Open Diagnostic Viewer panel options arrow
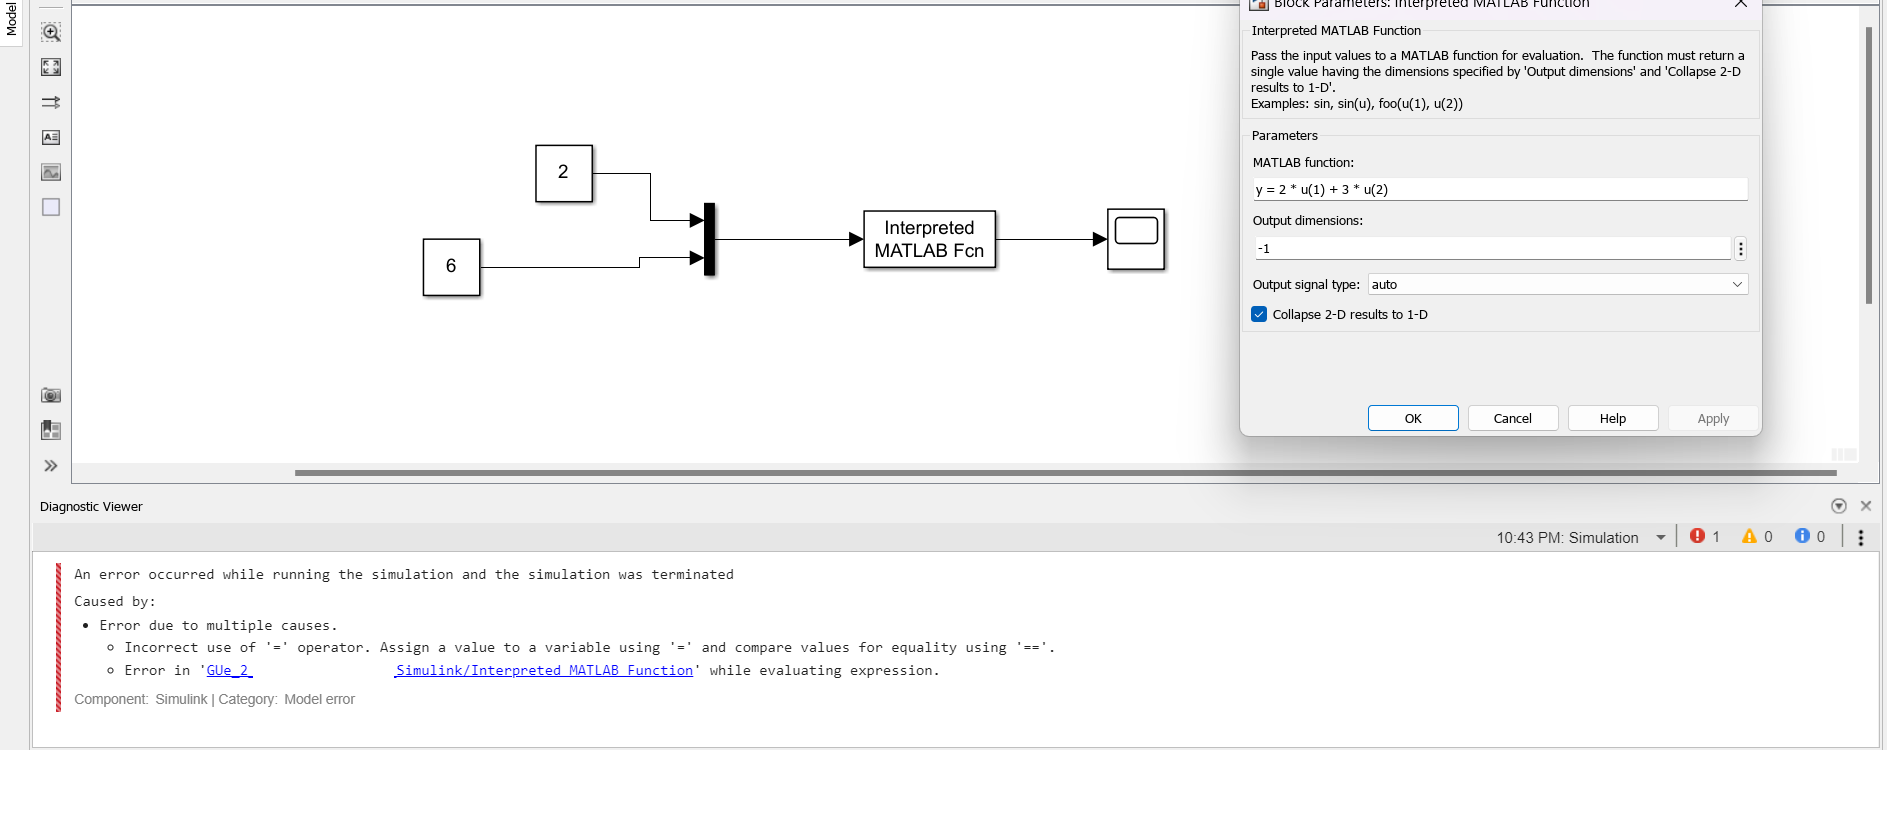 pos(1838,506)
